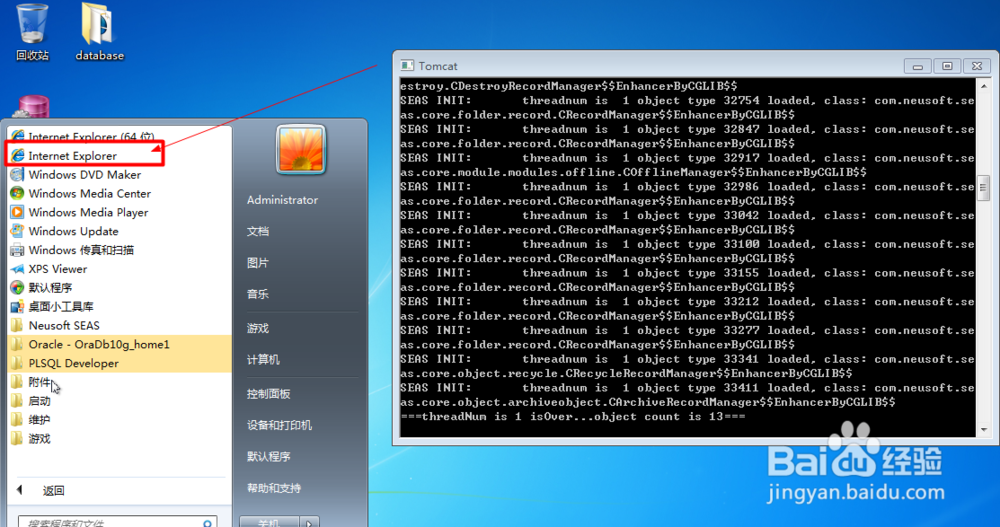Viewport: 1000px width, 527px height.
Task: Open Windows Media Center
Action: [89, 193]
